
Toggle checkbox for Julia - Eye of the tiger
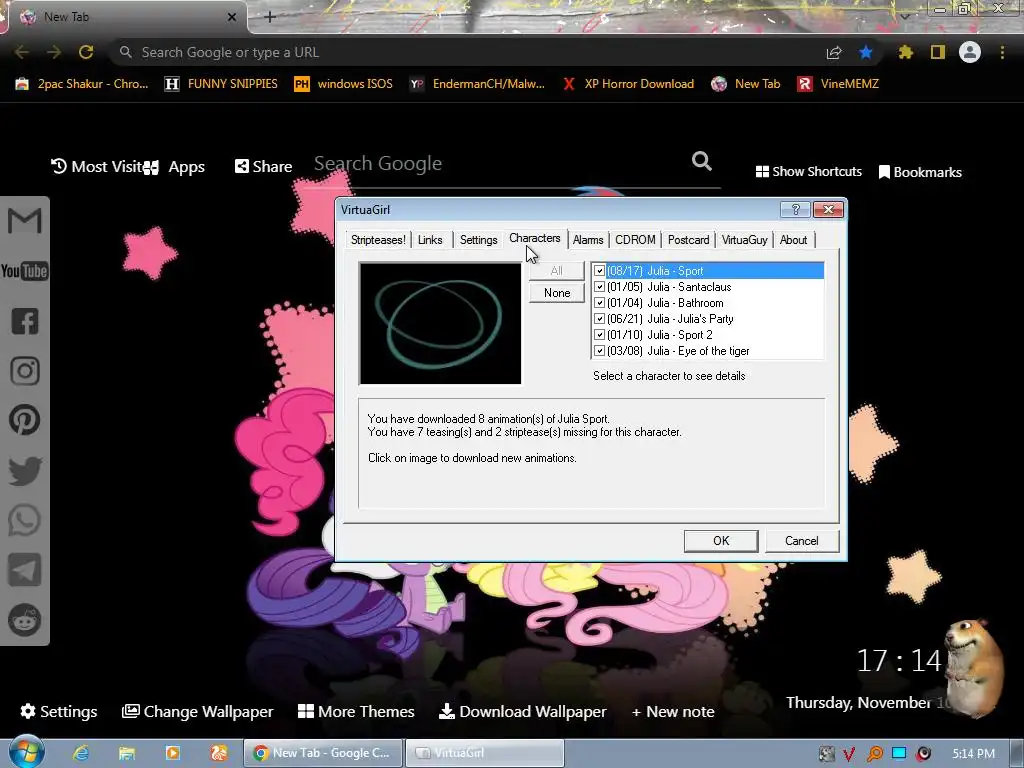point(600,351)
